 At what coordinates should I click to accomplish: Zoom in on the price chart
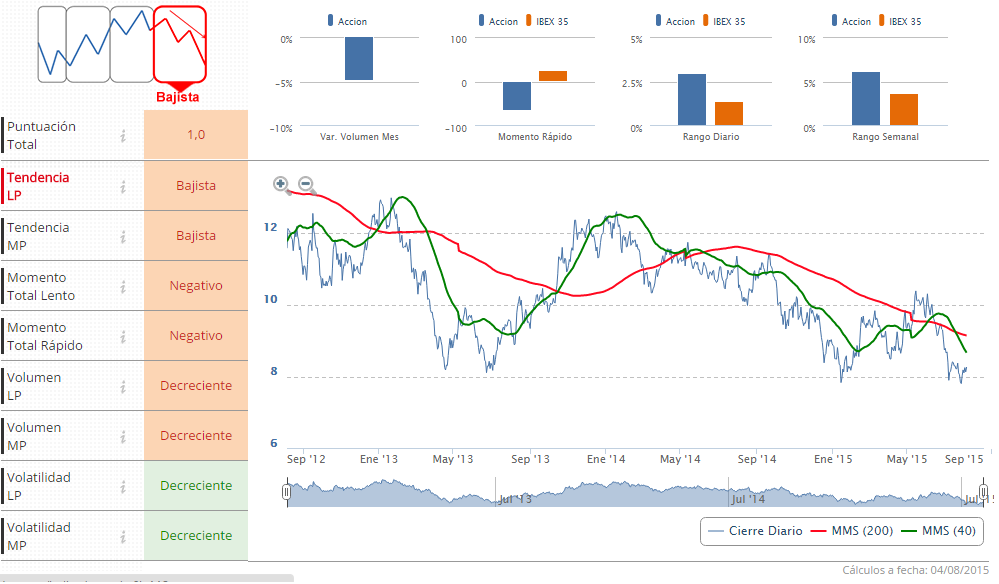click(x=281, y=184)
